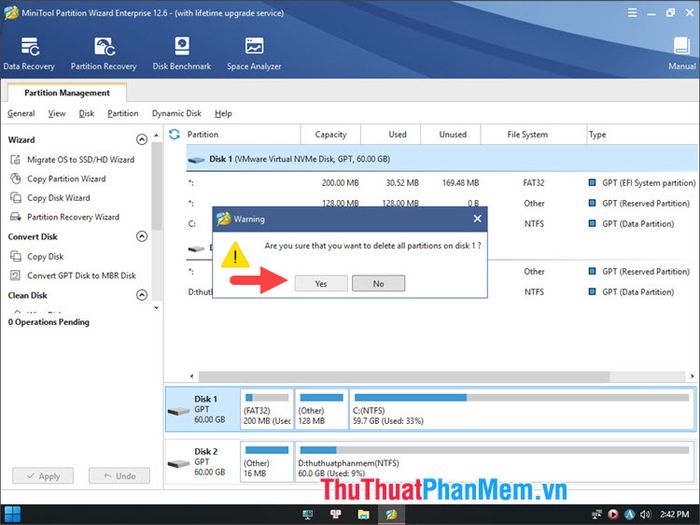Open the General menu
Image resolution: width=700 pixels, height=525 pixels.
[x=21, y=113]
